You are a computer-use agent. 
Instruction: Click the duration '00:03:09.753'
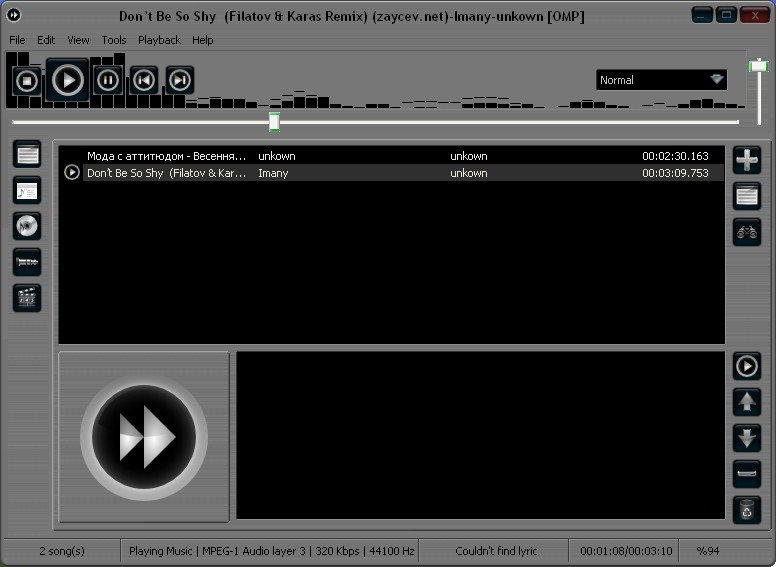pyautogui.click(x=675, y=173)
